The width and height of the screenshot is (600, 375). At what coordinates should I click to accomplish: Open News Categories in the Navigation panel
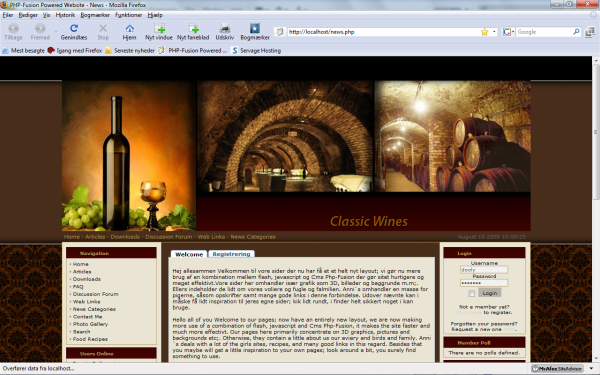tap(94, 309)
